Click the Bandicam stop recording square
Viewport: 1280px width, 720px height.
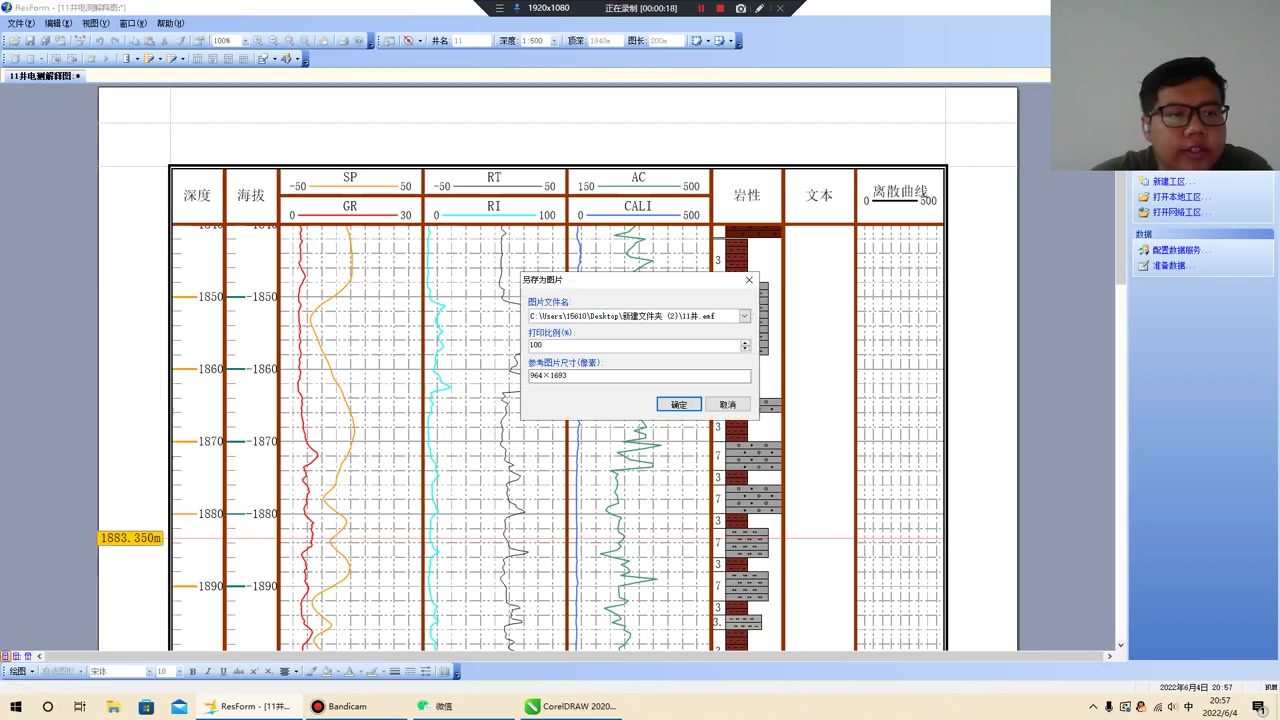[x=720, y=8]
